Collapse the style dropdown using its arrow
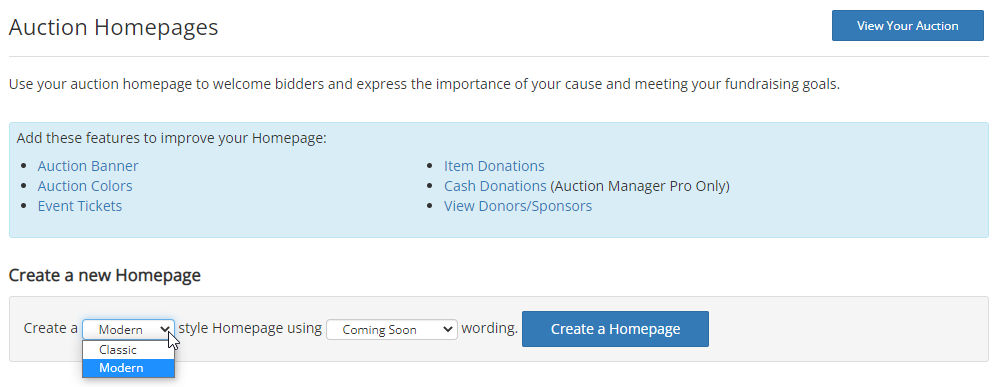 pyautogui.click(x=165, y=329)
